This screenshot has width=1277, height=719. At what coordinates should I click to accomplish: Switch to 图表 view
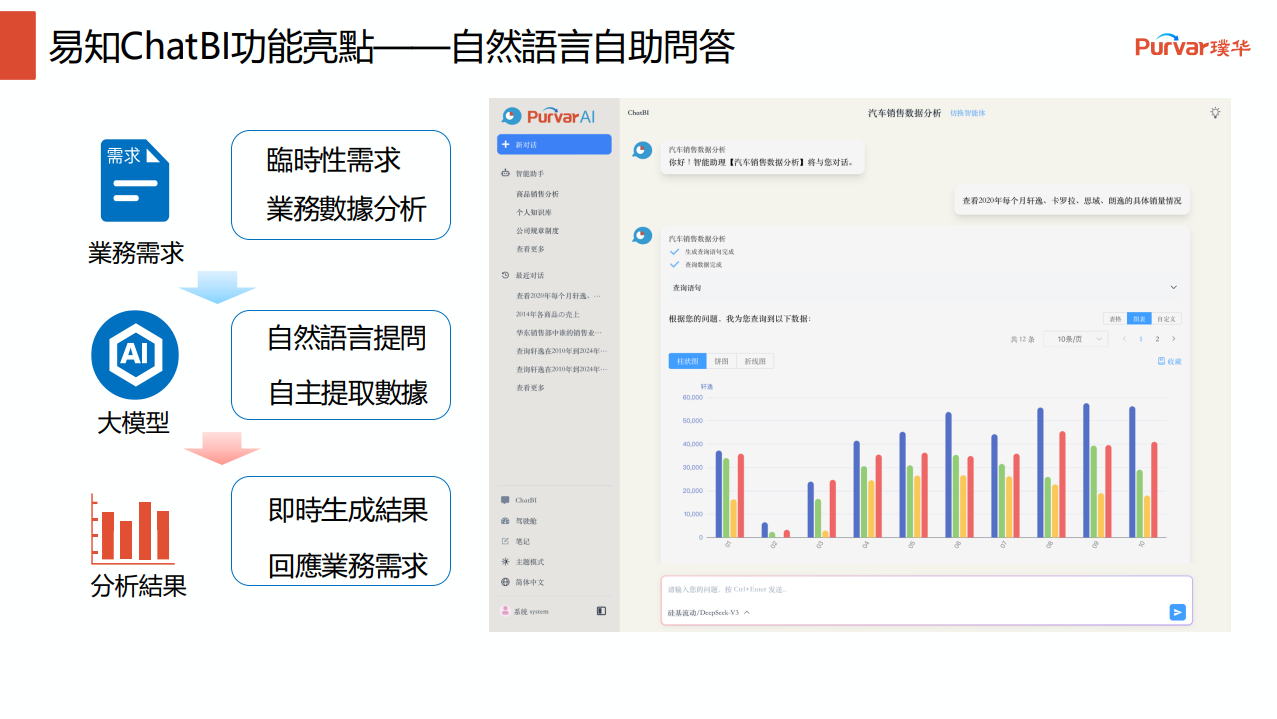point(1139,319)
